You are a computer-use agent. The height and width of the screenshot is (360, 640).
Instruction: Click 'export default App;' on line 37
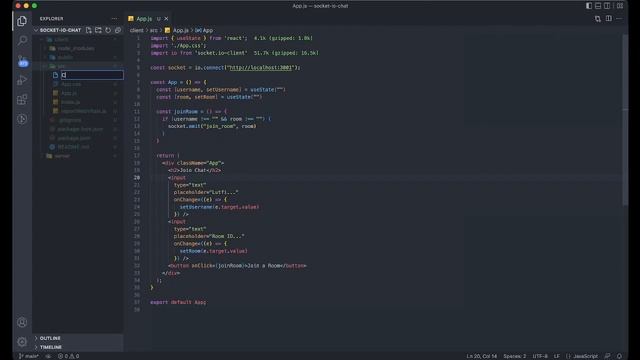tap(178, 302)
